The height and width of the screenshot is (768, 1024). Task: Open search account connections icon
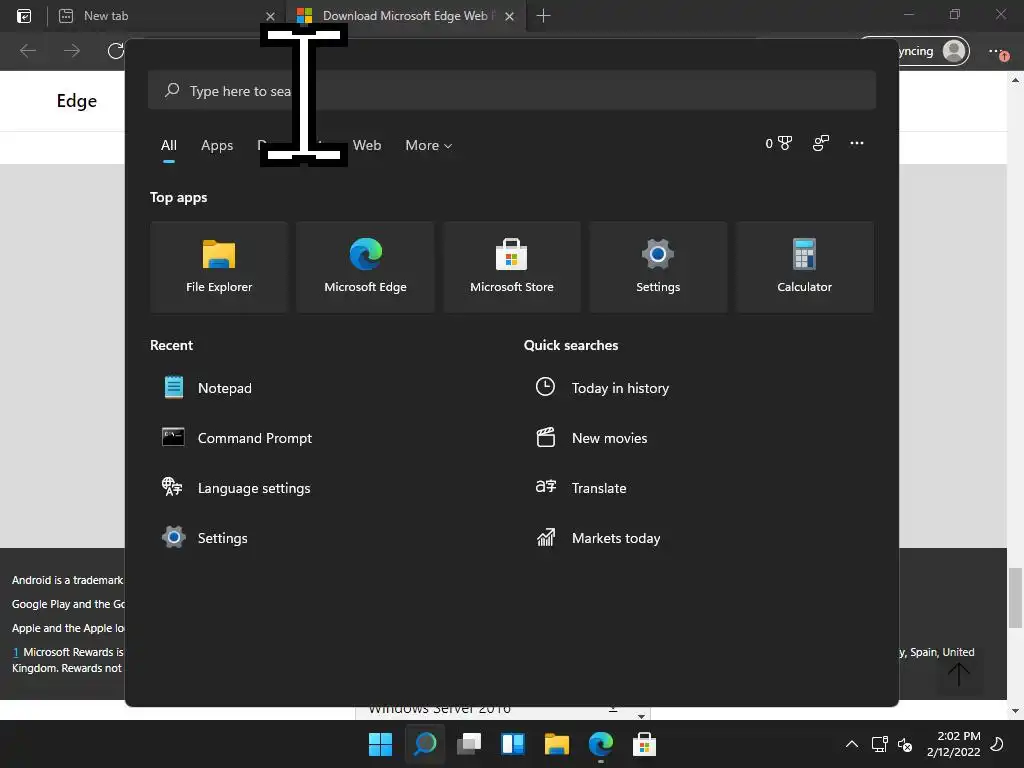coord(820,143)
